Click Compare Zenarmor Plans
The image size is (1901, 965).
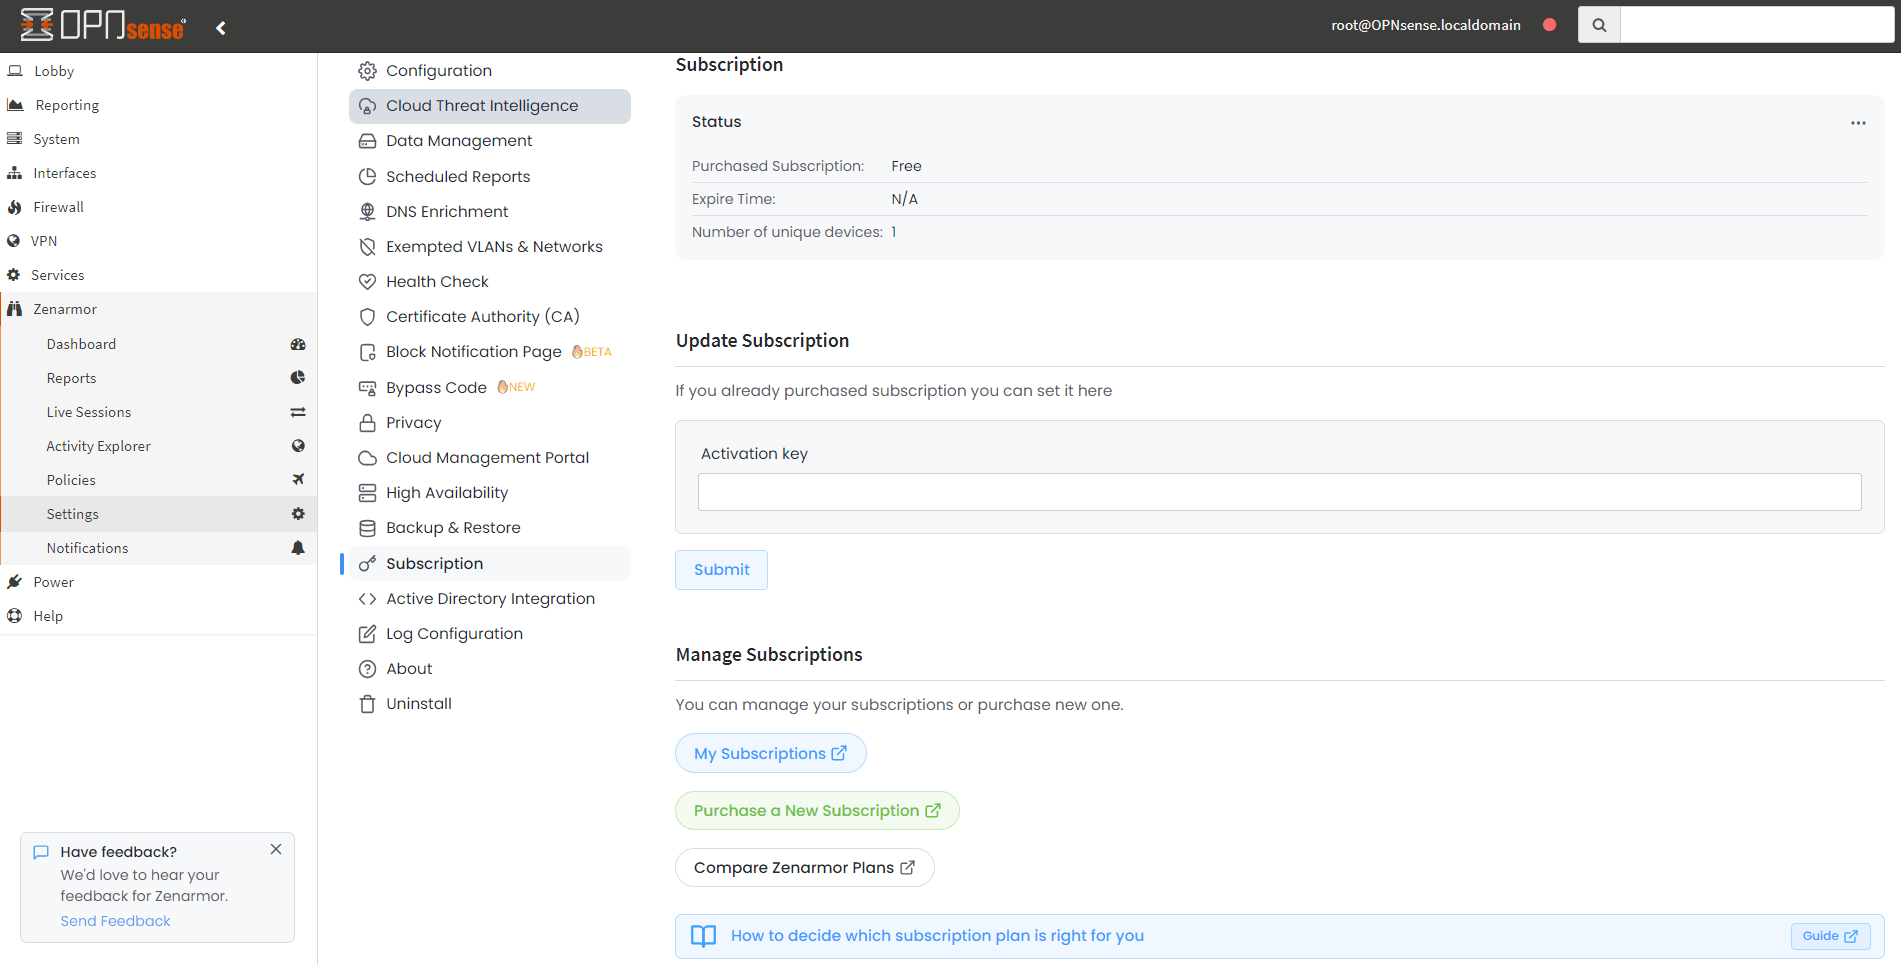(804, 868)
